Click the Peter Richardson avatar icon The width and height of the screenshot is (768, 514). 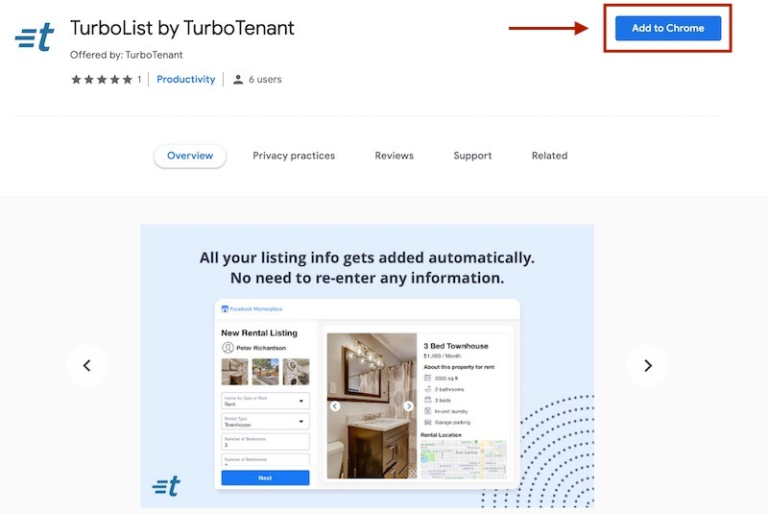point(228,348)
